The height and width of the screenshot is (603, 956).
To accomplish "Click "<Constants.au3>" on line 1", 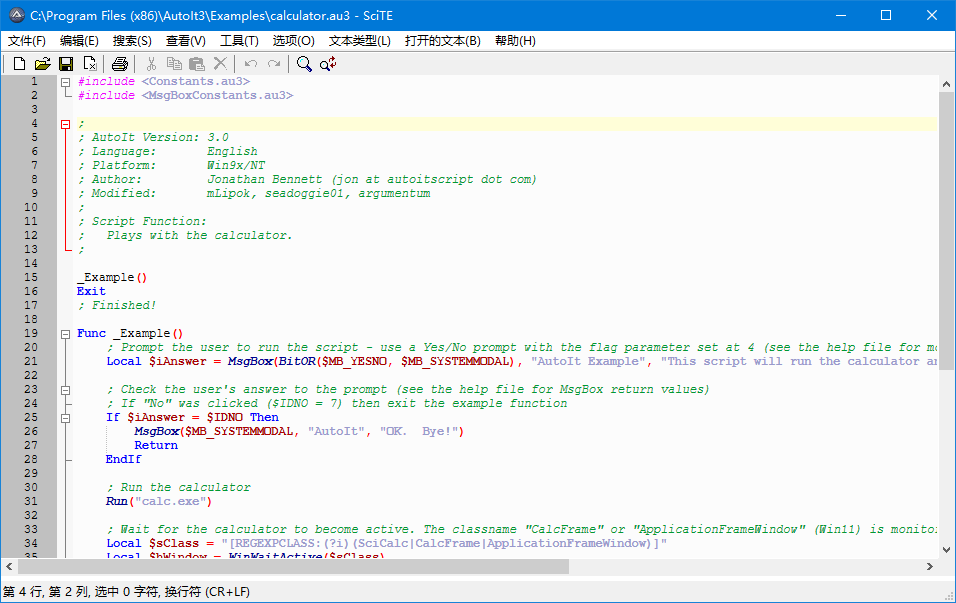I will coord(196,81).
